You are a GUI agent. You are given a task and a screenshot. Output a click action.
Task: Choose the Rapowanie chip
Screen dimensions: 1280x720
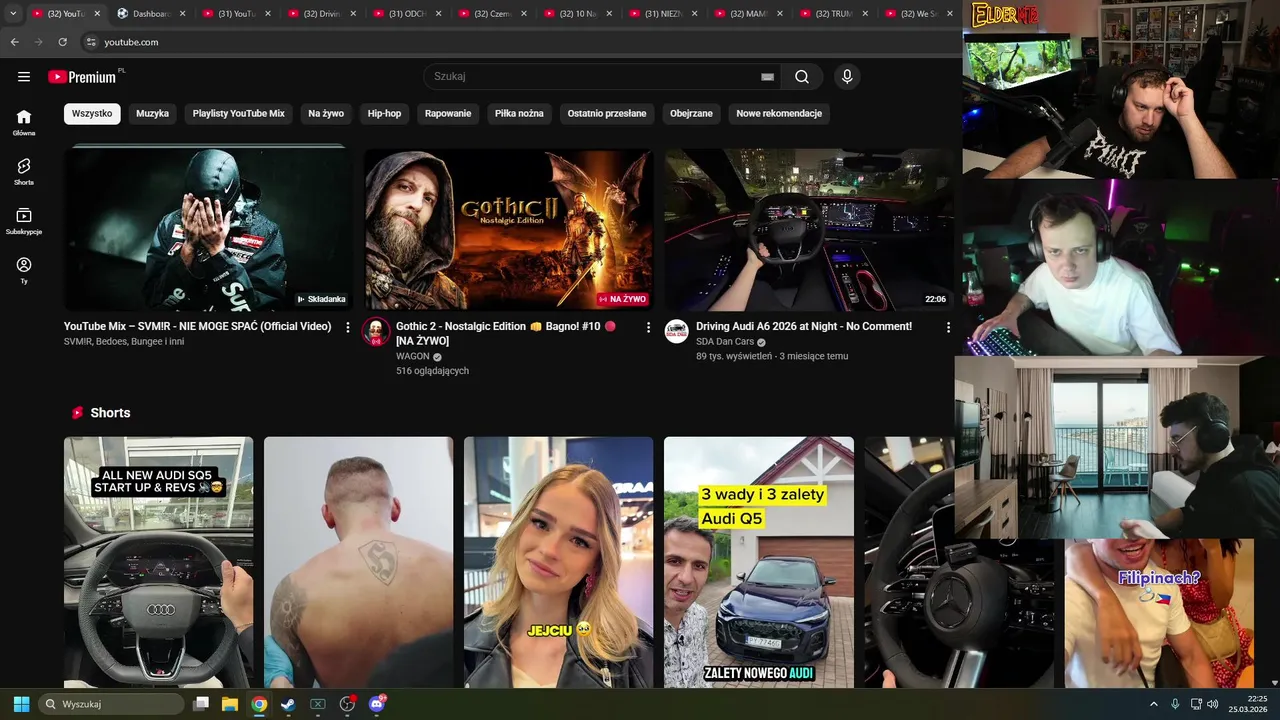(x=448, y=114)
